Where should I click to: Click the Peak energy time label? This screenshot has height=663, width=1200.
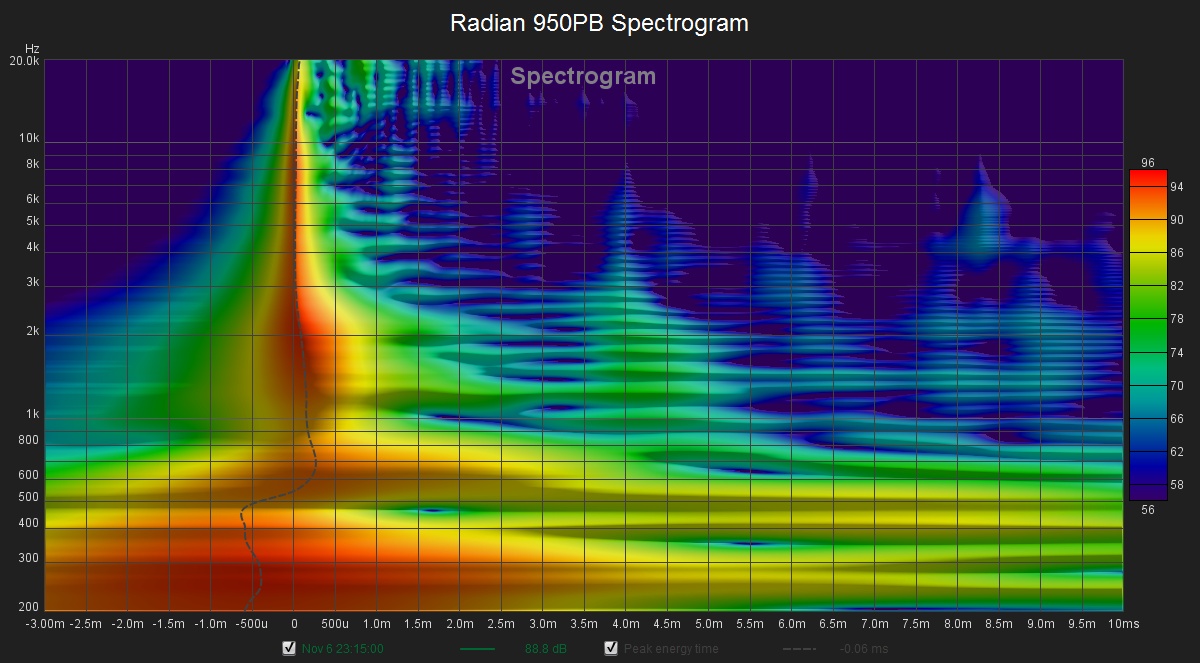(671, 649)
